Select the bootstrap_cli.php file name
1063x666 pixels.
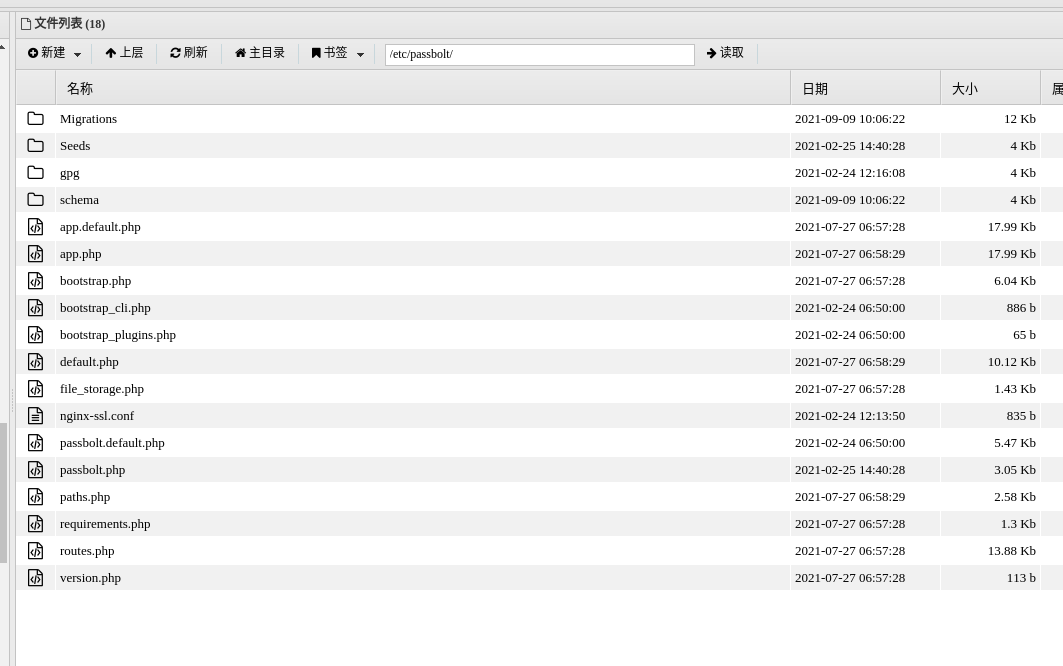[x=105, y=309]
